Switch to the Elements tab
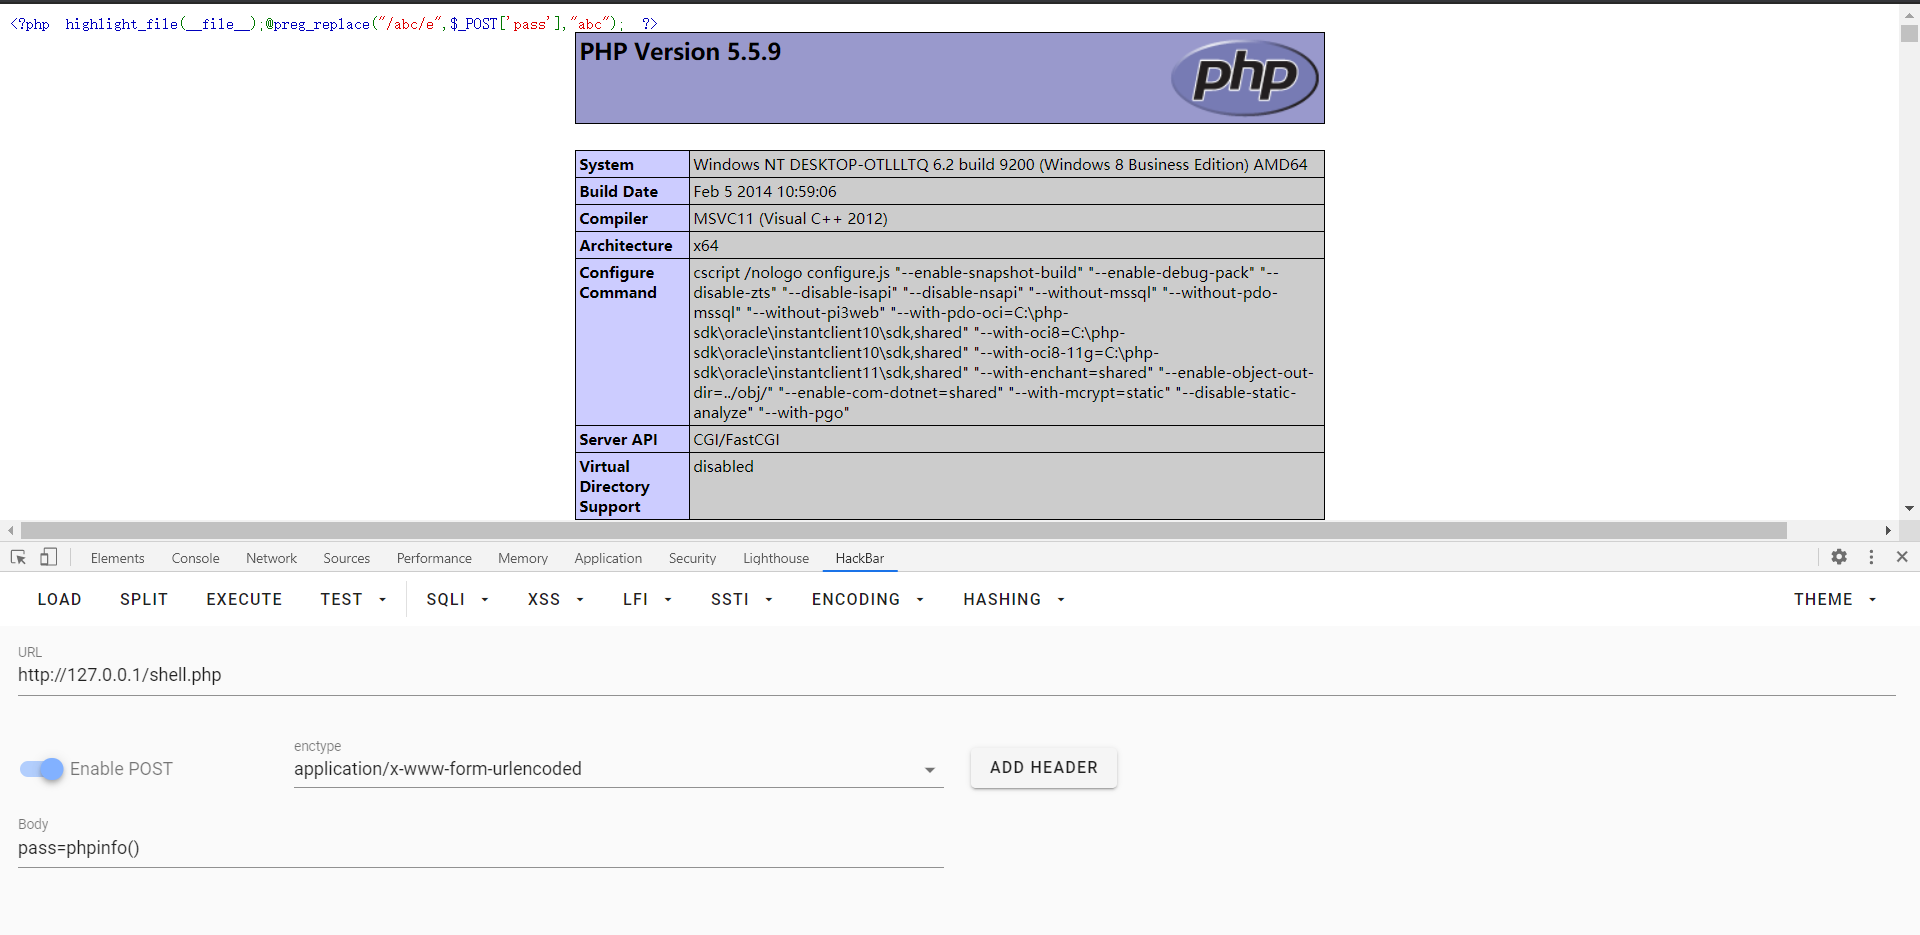 [117, 558]
